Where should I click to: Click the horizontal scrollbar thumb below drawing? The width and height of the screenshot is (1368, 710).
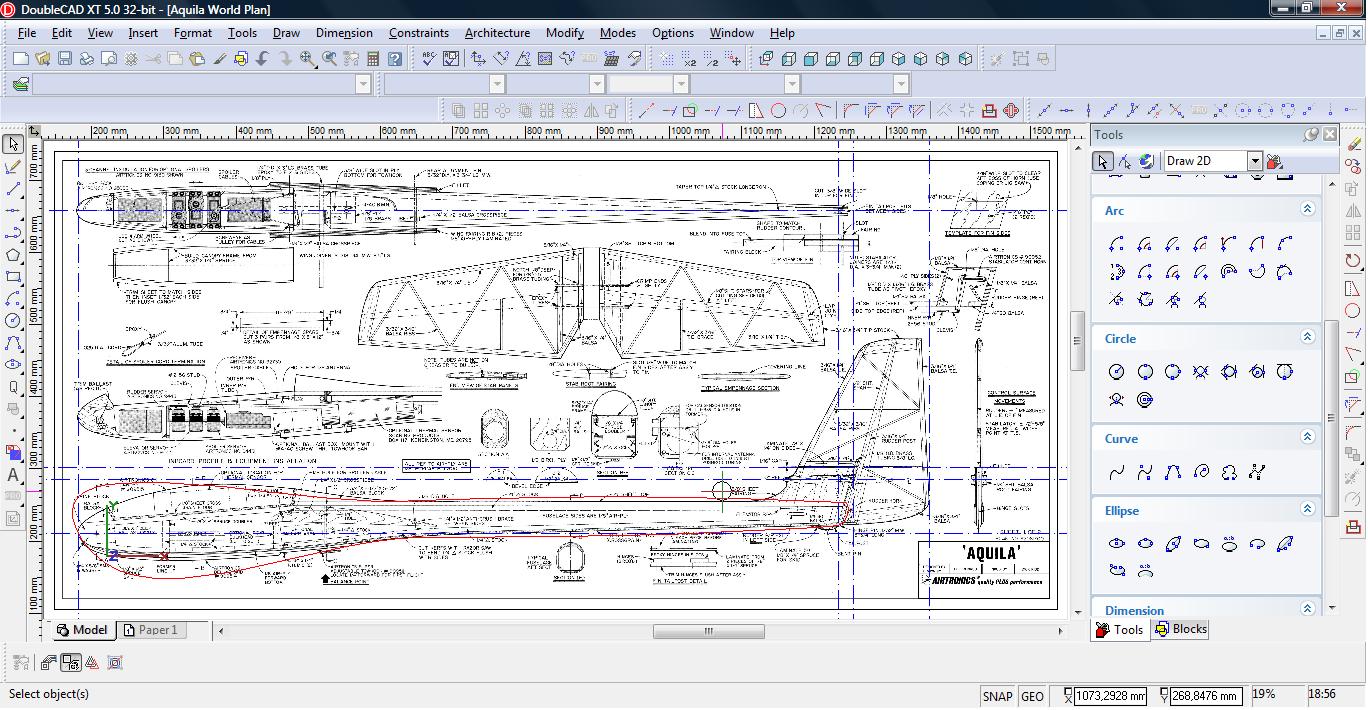708,631
